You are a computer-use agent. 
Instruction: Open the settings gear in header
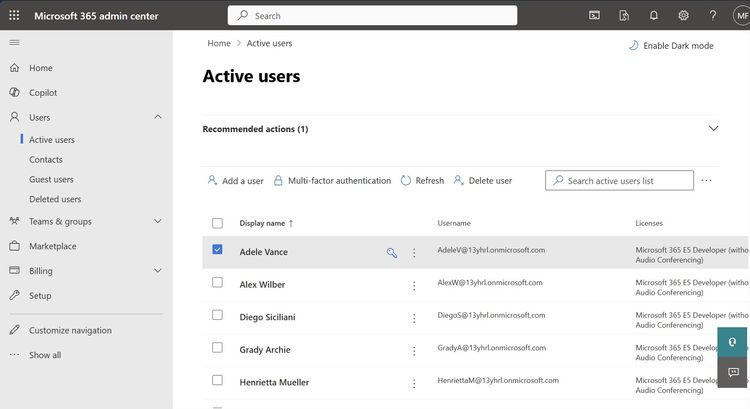tap(683, 15)
